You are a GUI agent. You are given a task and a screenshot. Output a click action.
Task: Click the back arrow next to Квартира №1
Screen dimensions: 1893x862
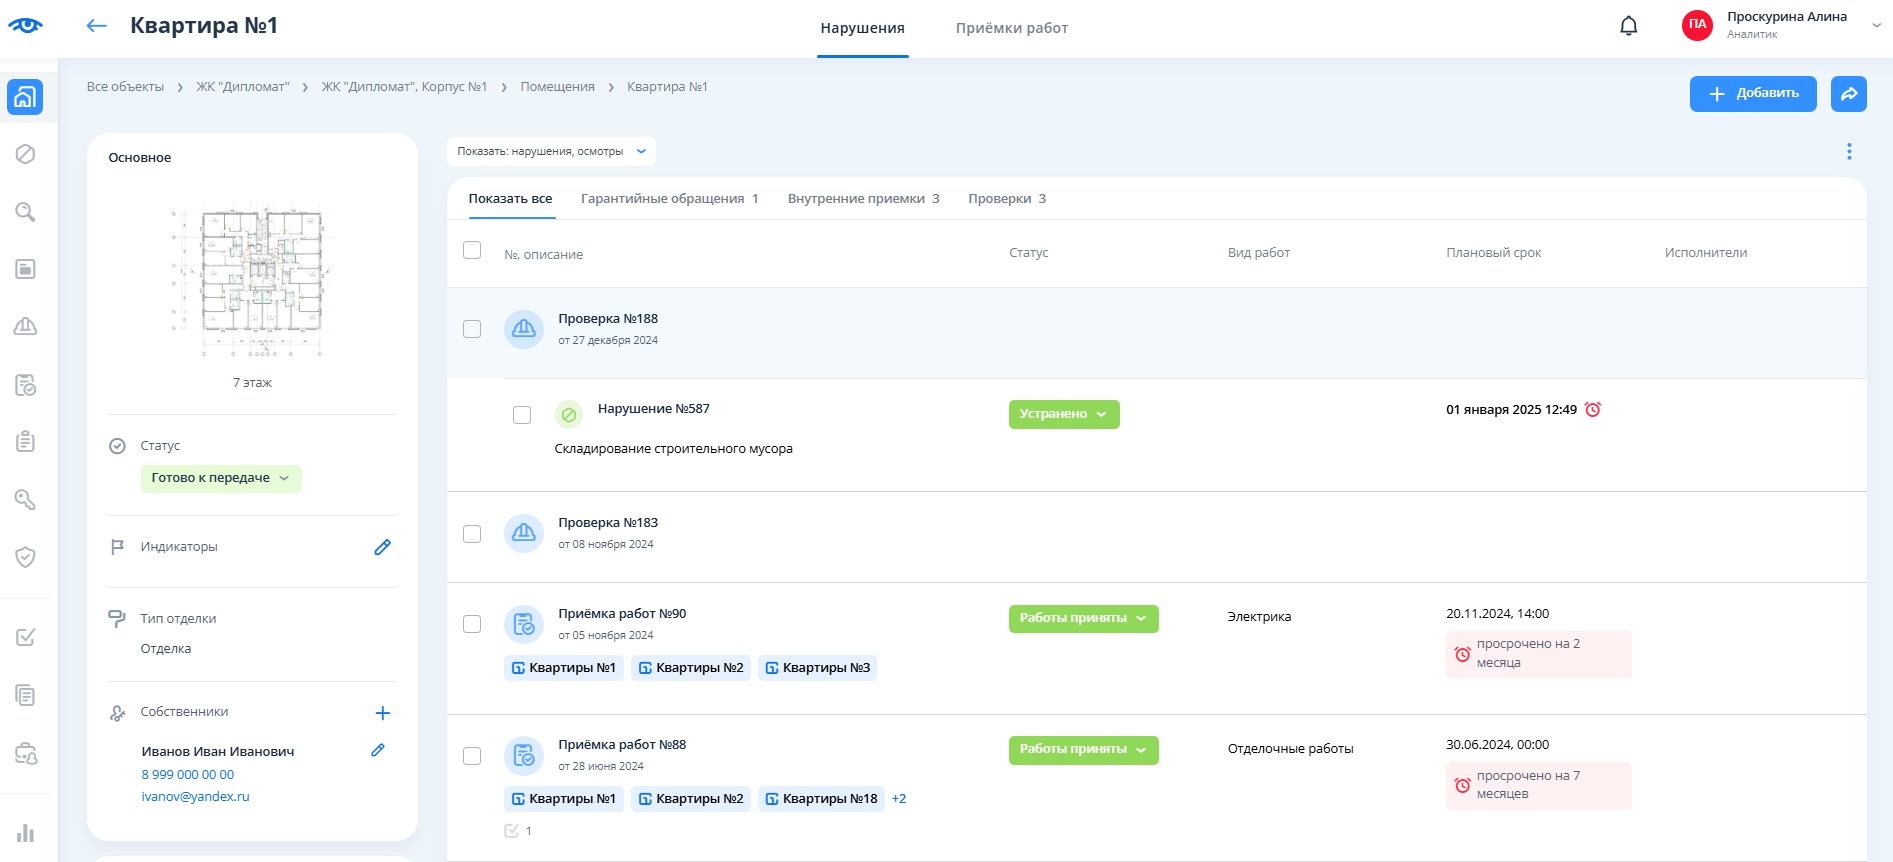pyautogui.click(x=97, y=26)
